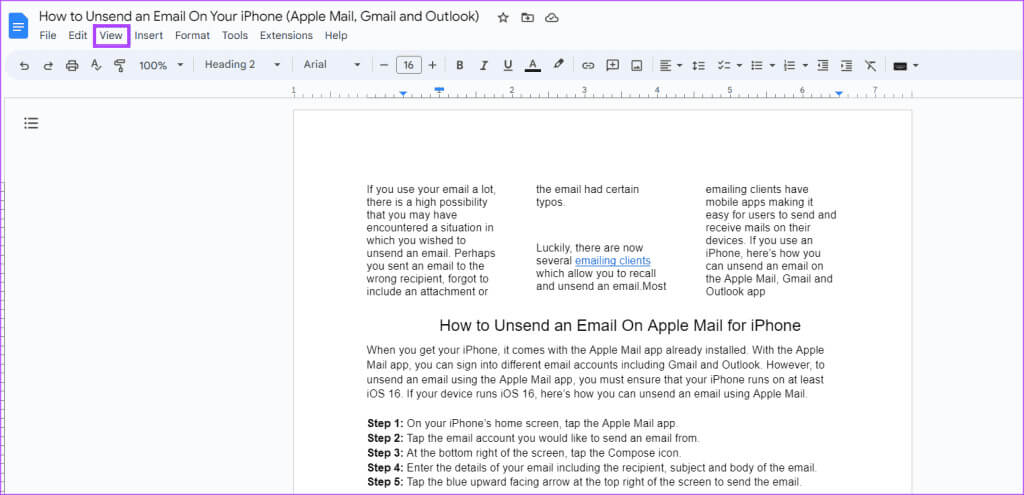Click the checklist icon
The image size is (1024, 495).
point(724,65)
